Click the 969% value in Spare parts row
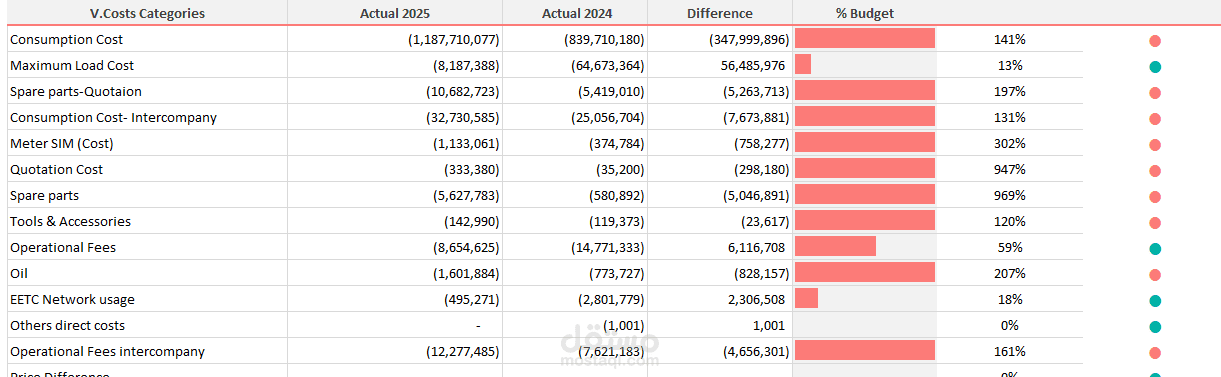The image size is (1221, 377). (x=1010, y=195)
